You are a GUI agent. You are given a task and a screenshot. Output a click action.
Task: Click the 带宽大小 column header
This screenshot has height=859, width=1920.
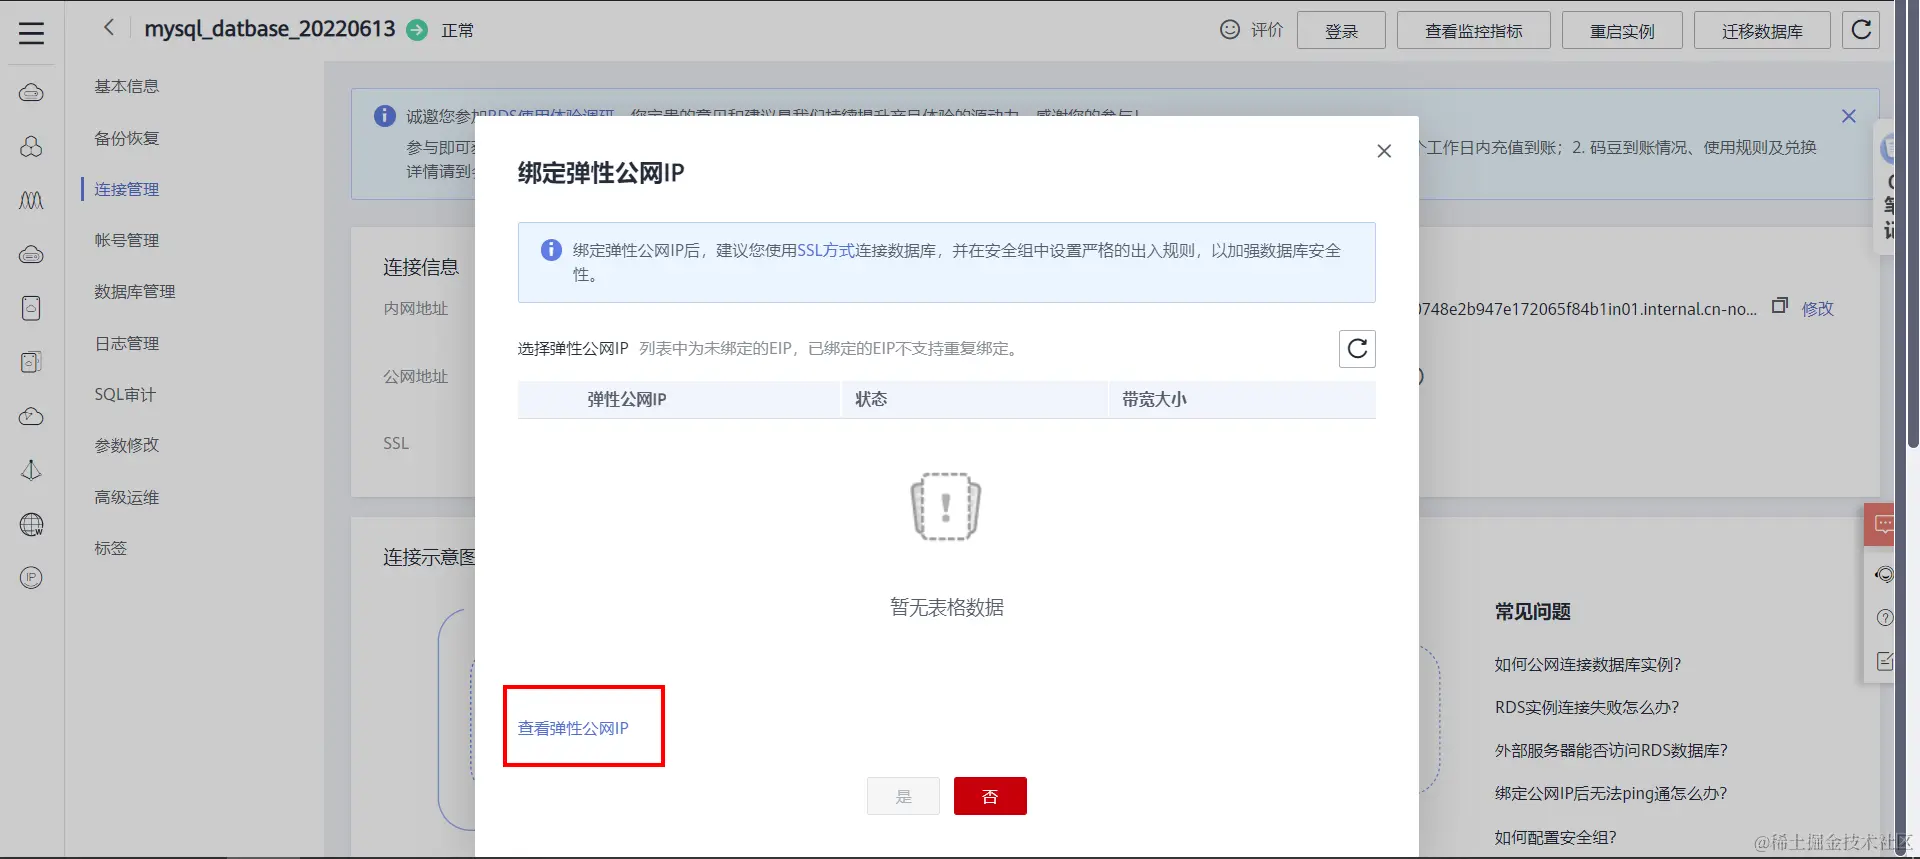pos(1242,399)
